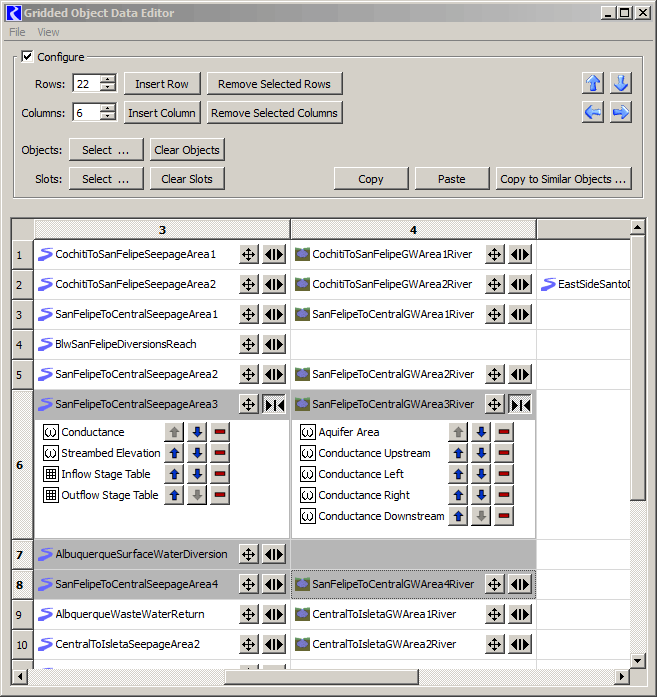
Task: Click Remove Selected Rows button
Action: (x=274, y=84)
